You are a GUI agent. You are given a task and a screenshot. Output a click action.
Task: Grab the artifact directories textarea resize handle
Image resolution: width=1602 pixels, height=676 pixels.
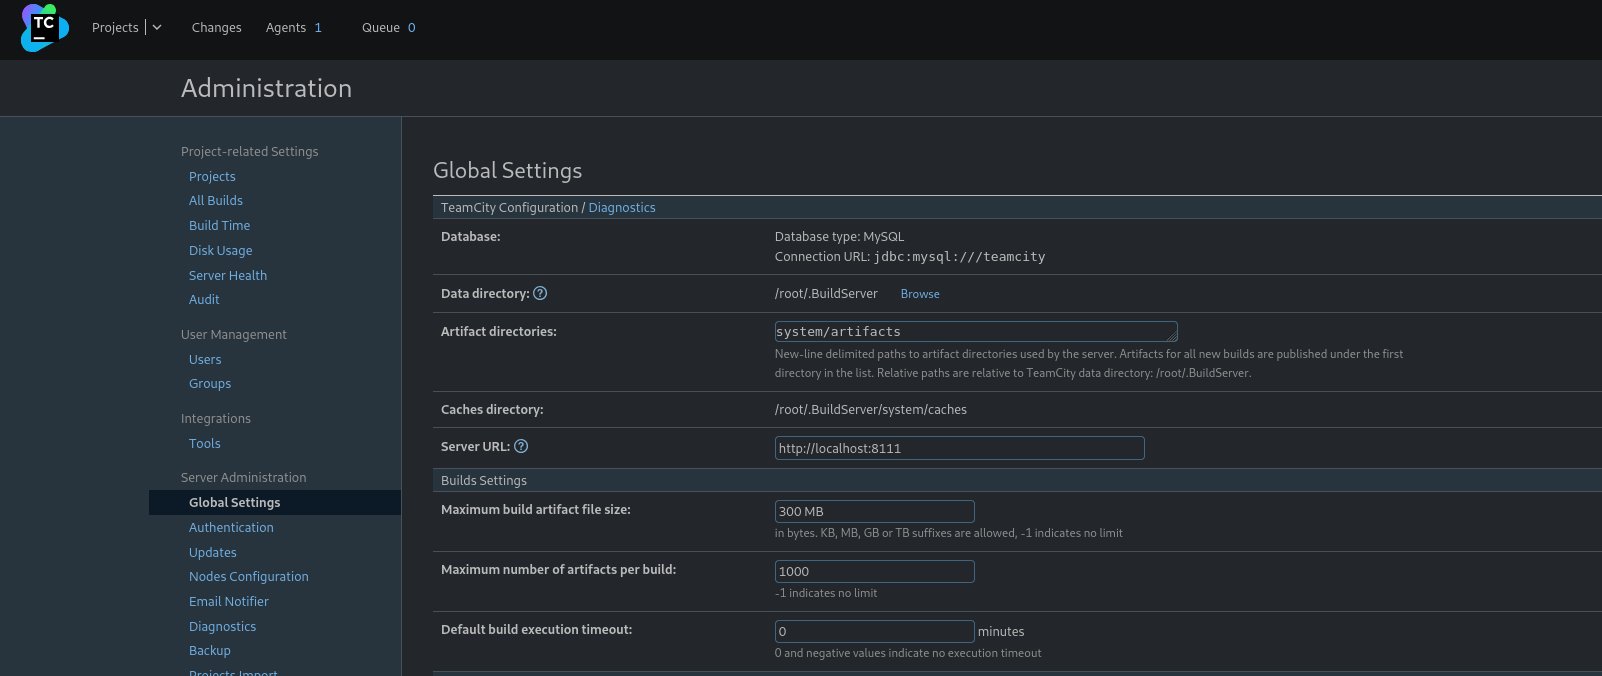pyautogui.click(x=1172, y=336)
